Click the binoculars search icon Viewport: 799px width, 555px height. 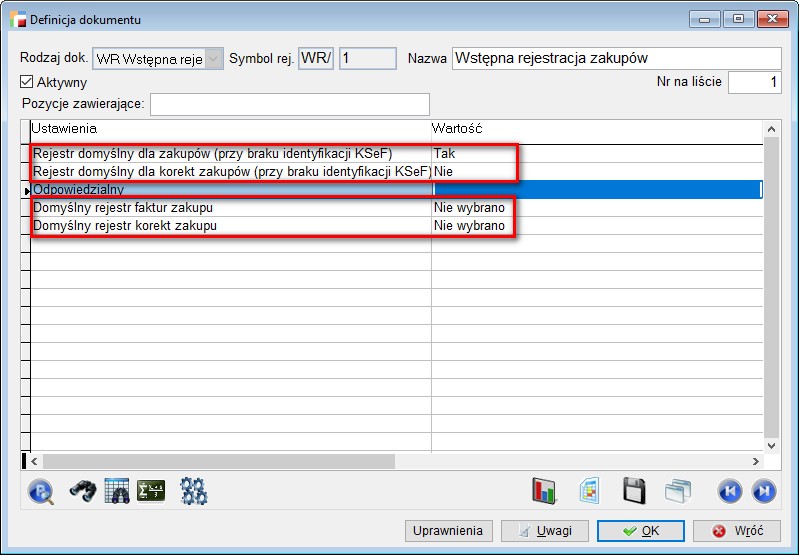coord(83,490)
